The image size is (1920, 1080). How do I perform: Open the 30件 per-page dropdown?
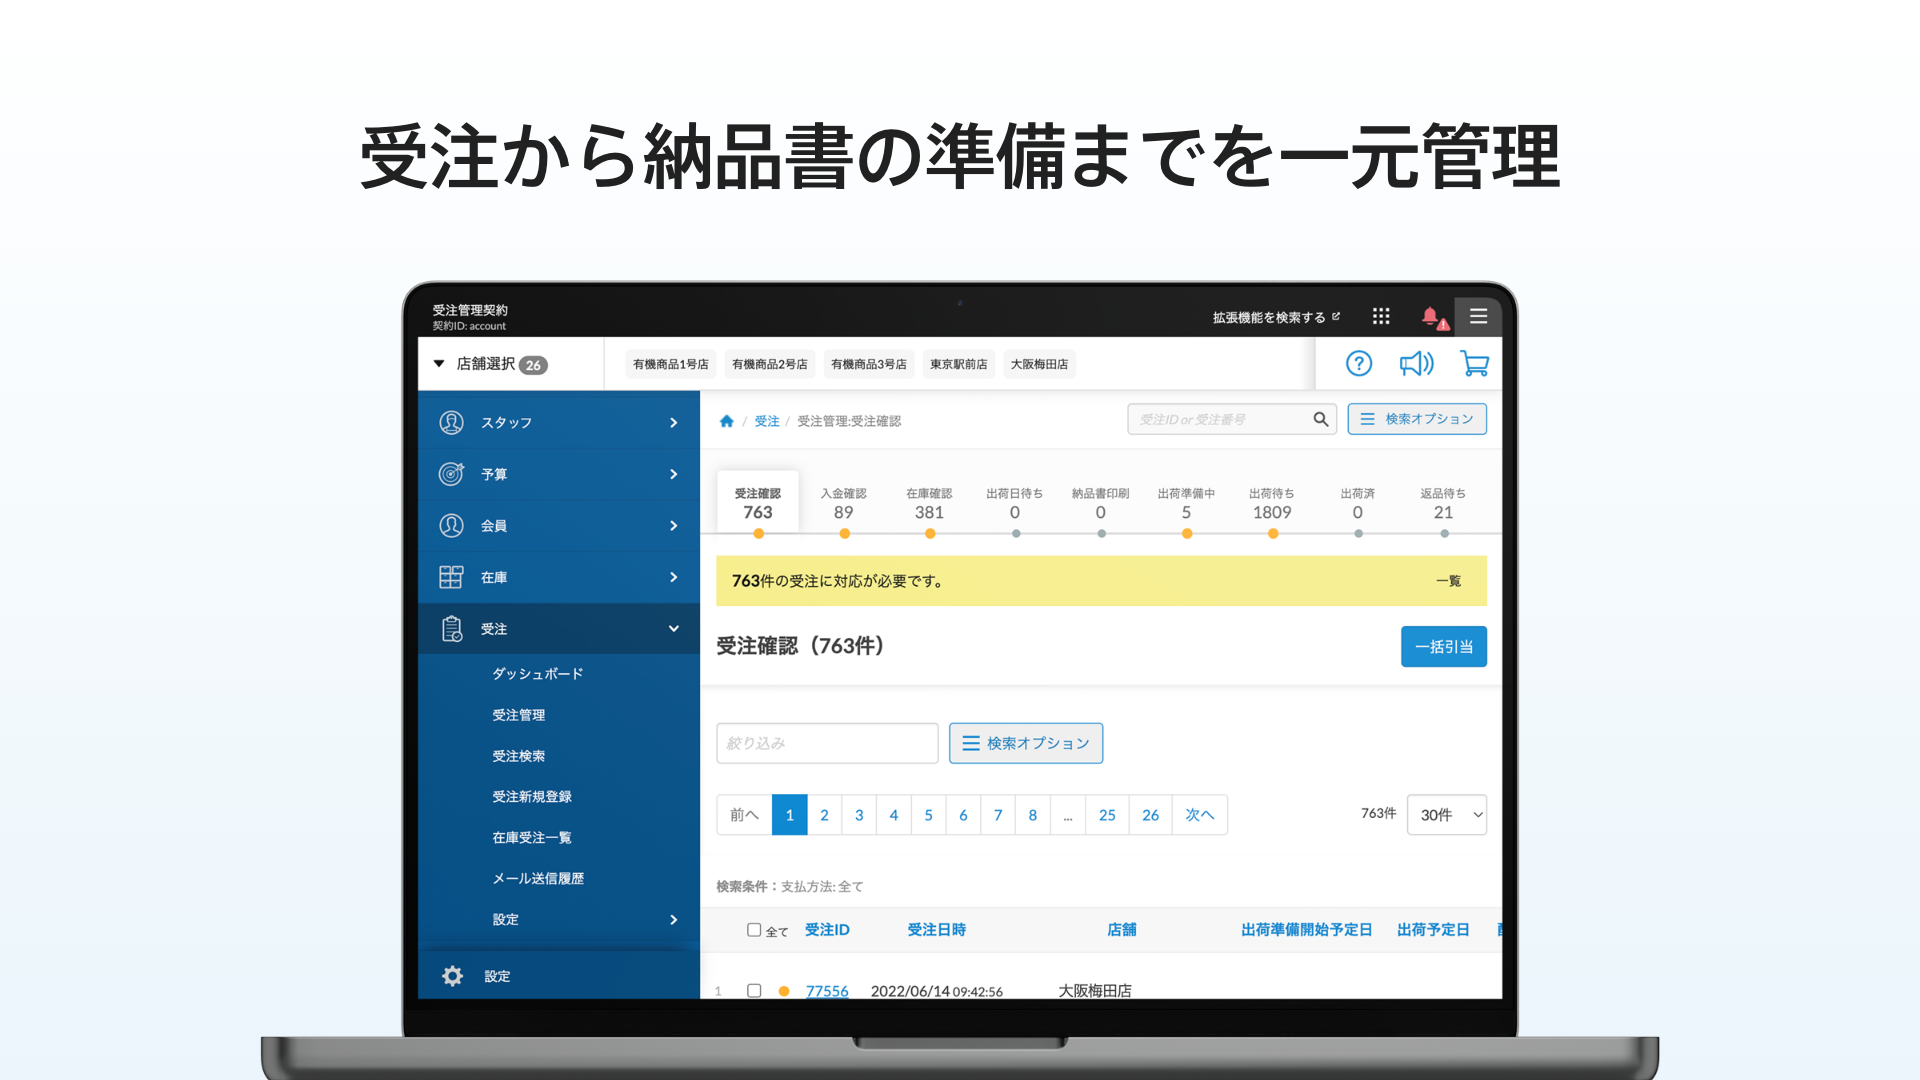[x=1446, y=815]
